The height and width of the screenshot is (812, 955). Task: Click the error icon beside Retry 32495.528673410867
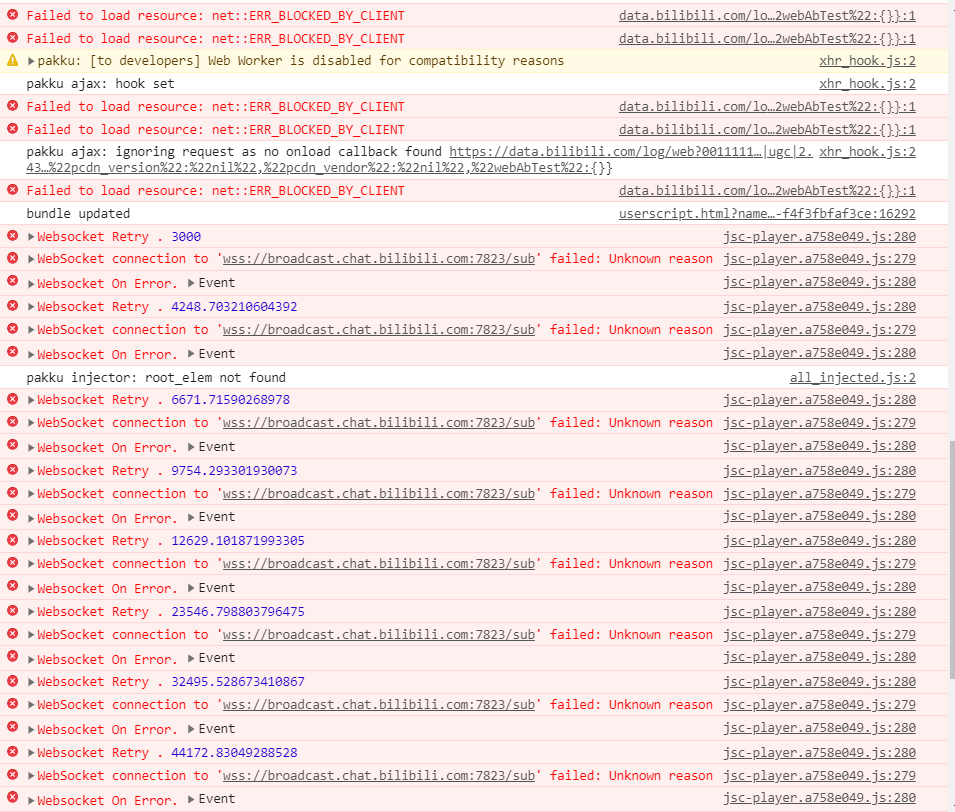tap(12, 680)
